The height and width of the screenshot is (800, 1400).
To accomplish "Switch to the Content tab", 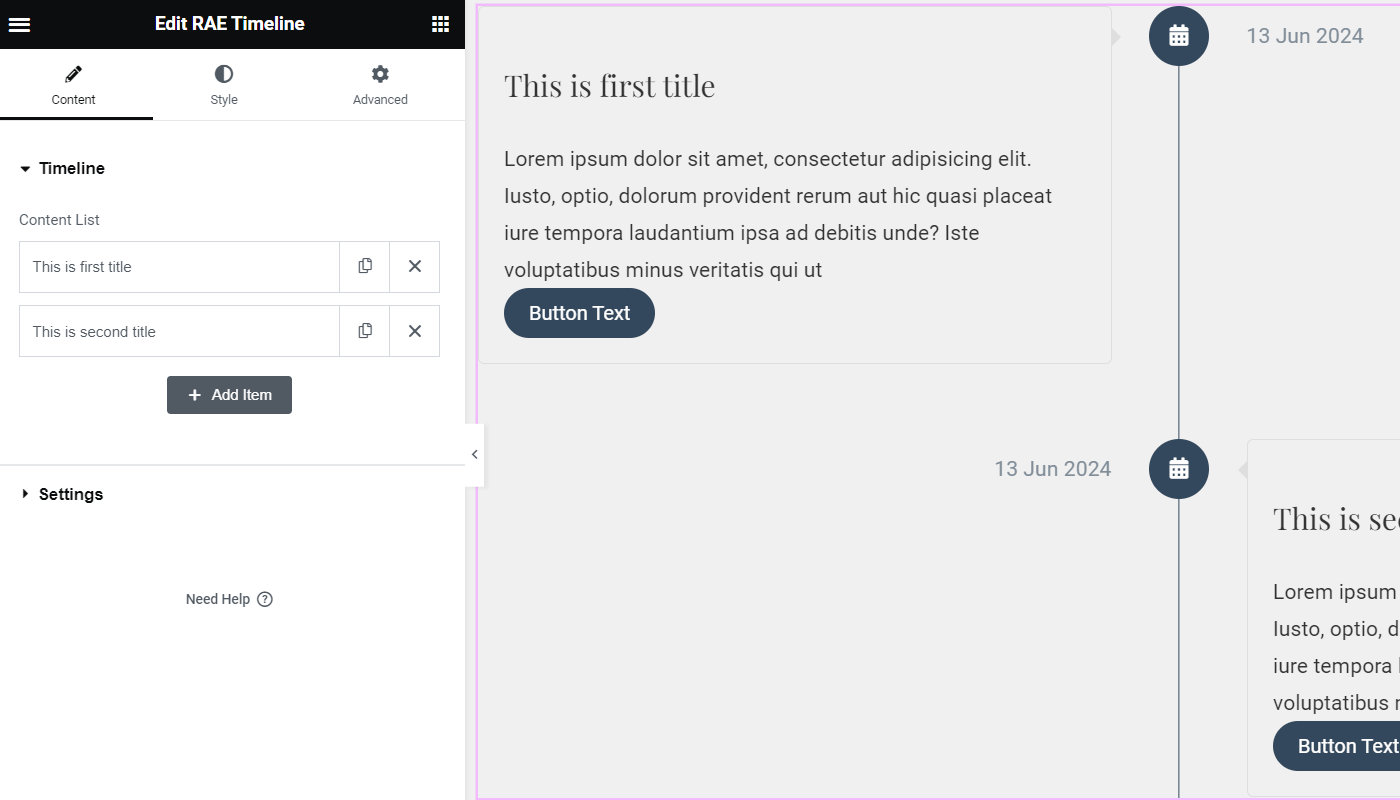I will 74,85.
